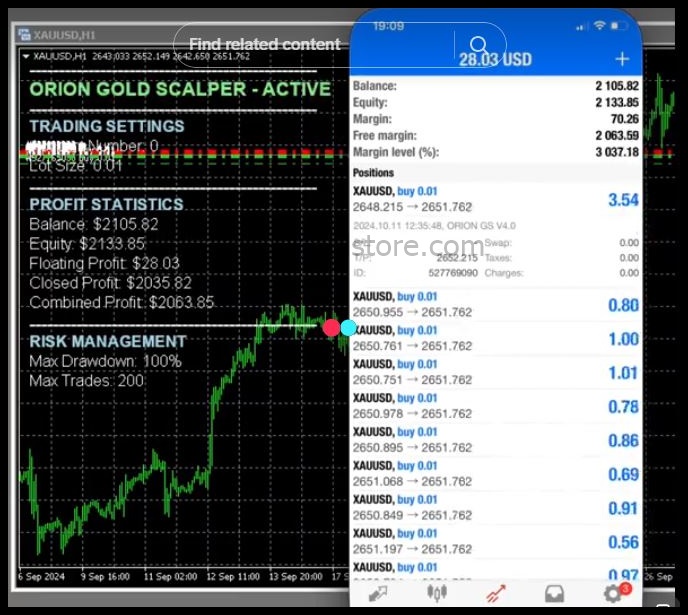
Task: Click the 1.00 profit value
Action: [623, 339]
